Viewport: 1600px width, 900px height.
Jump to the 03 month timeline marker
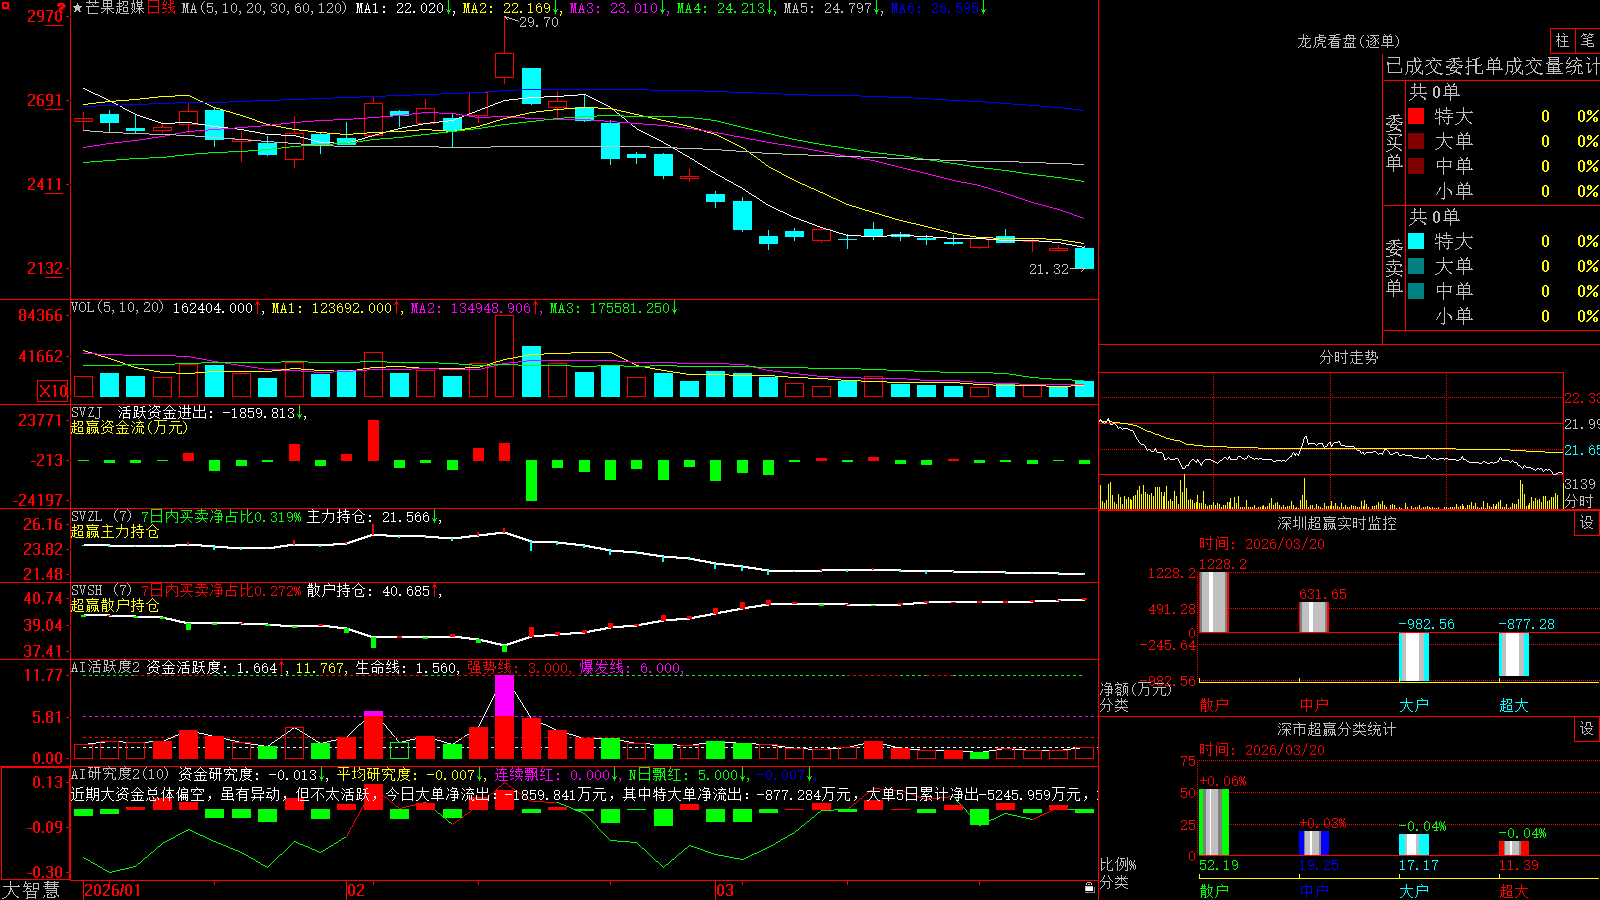click(x=725, y=890)
